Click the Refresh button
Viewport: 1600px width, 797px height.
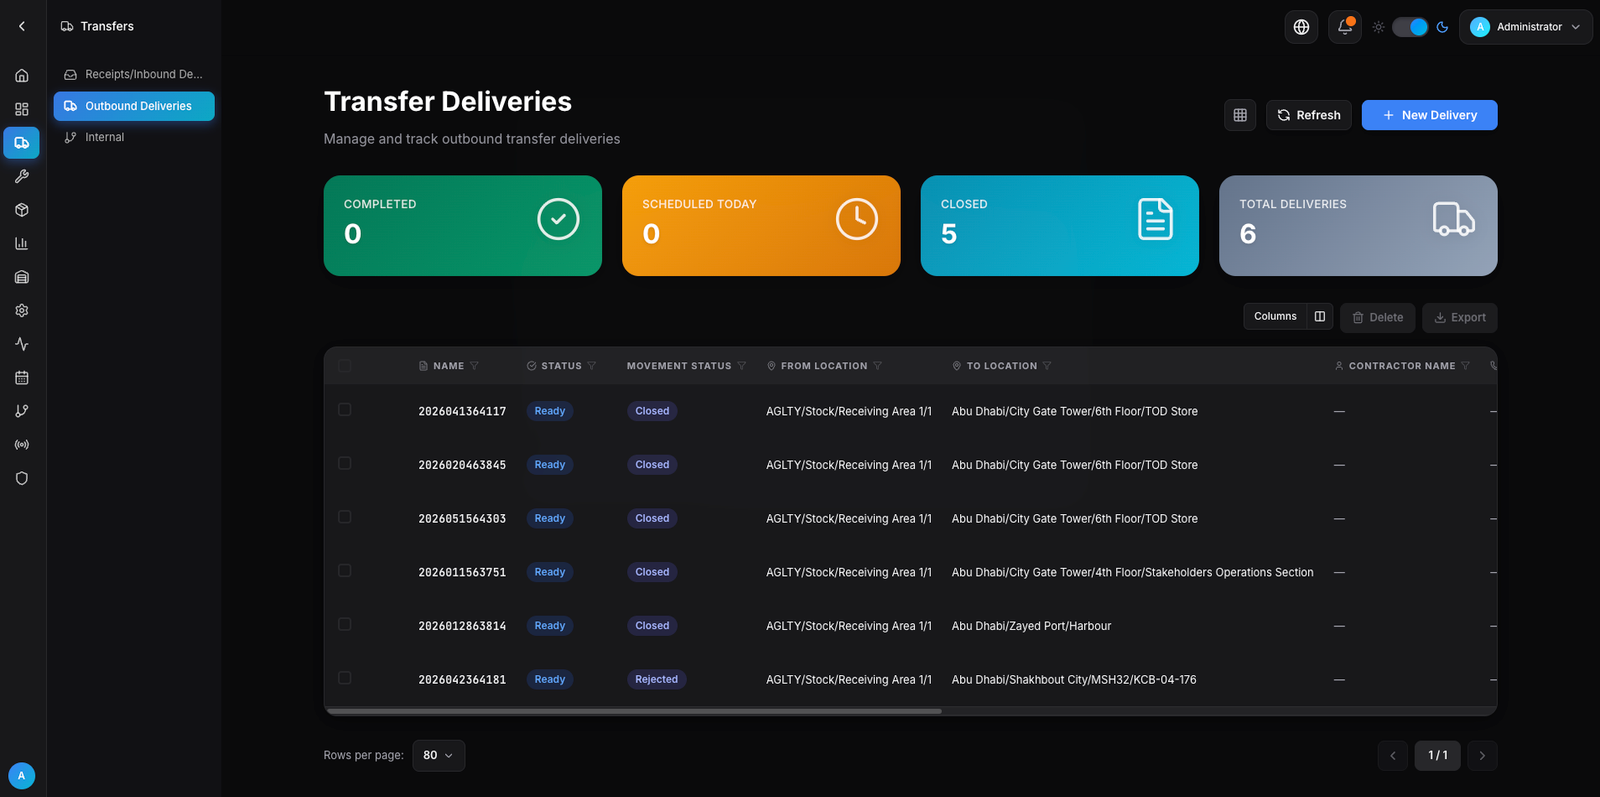coord(1309,115)
